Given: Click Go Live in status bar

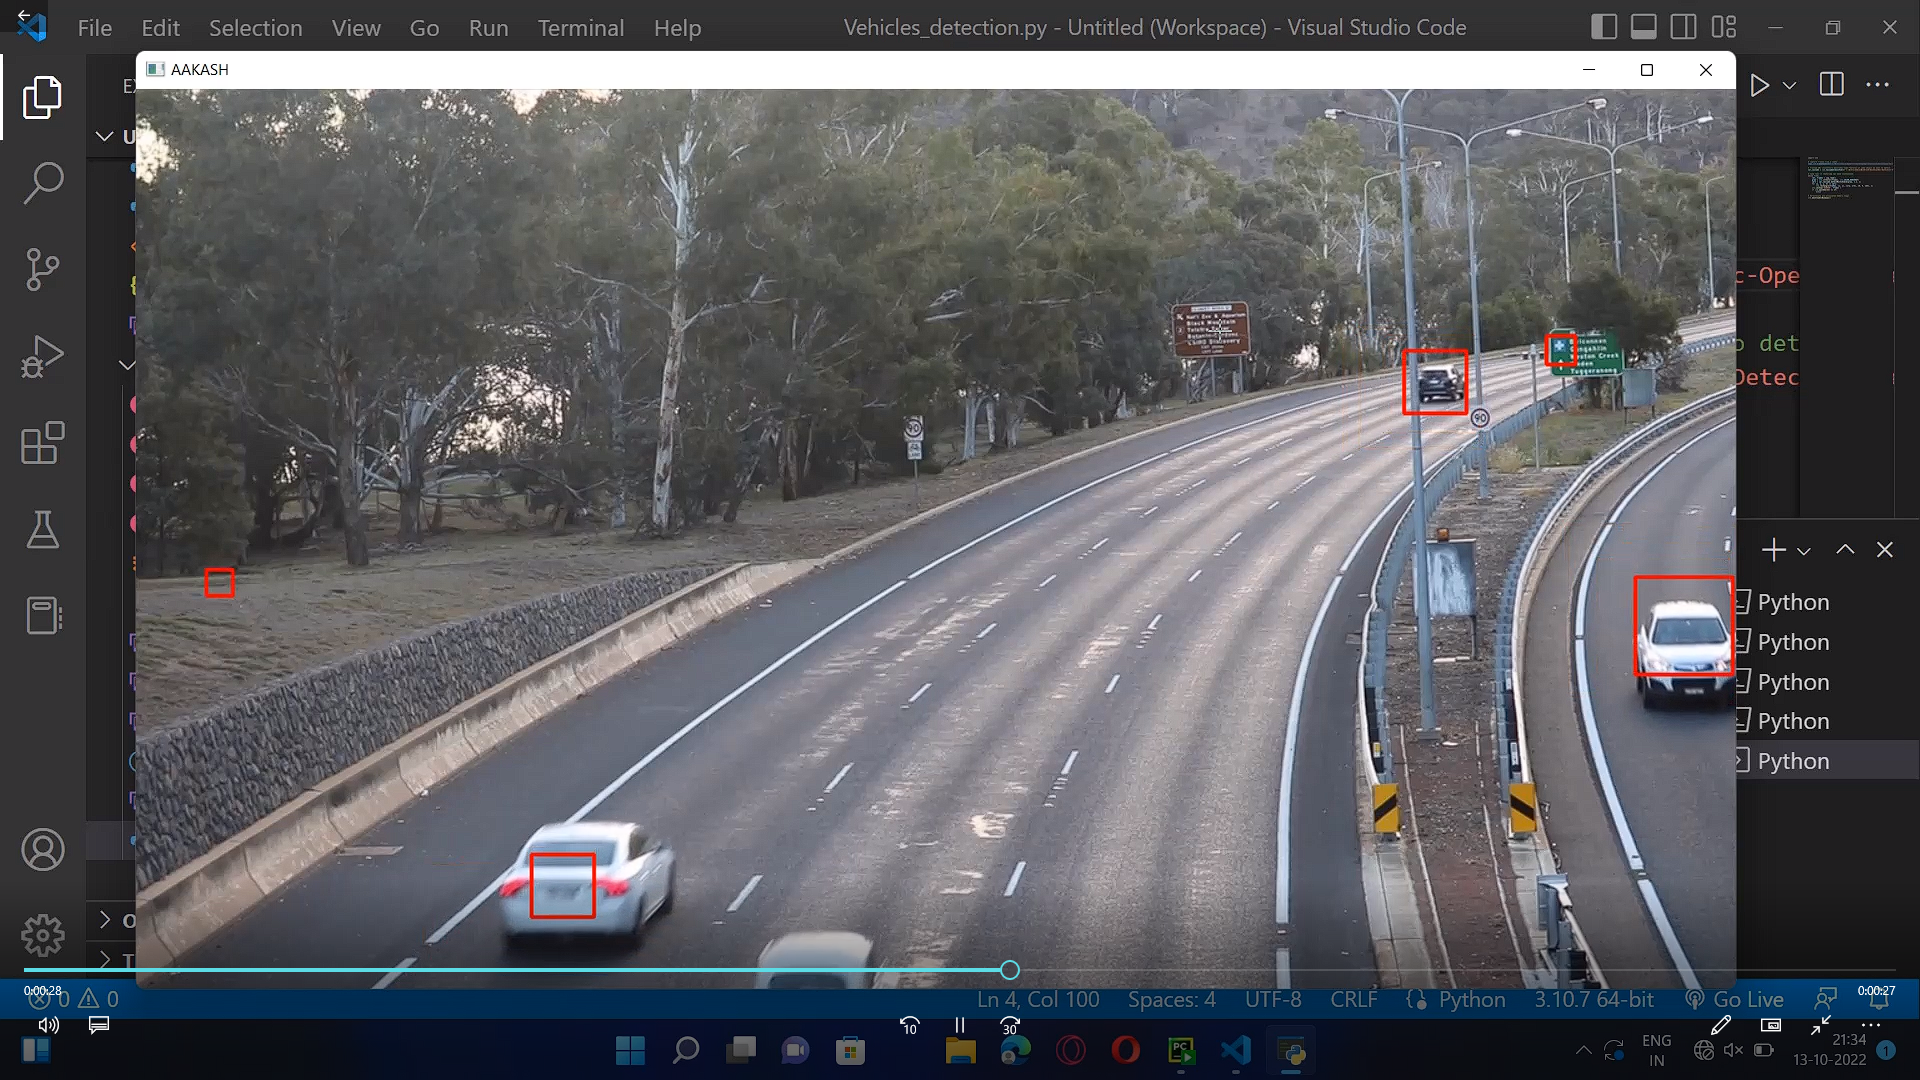Looking at the screenshot, I should coord(1735,999).
